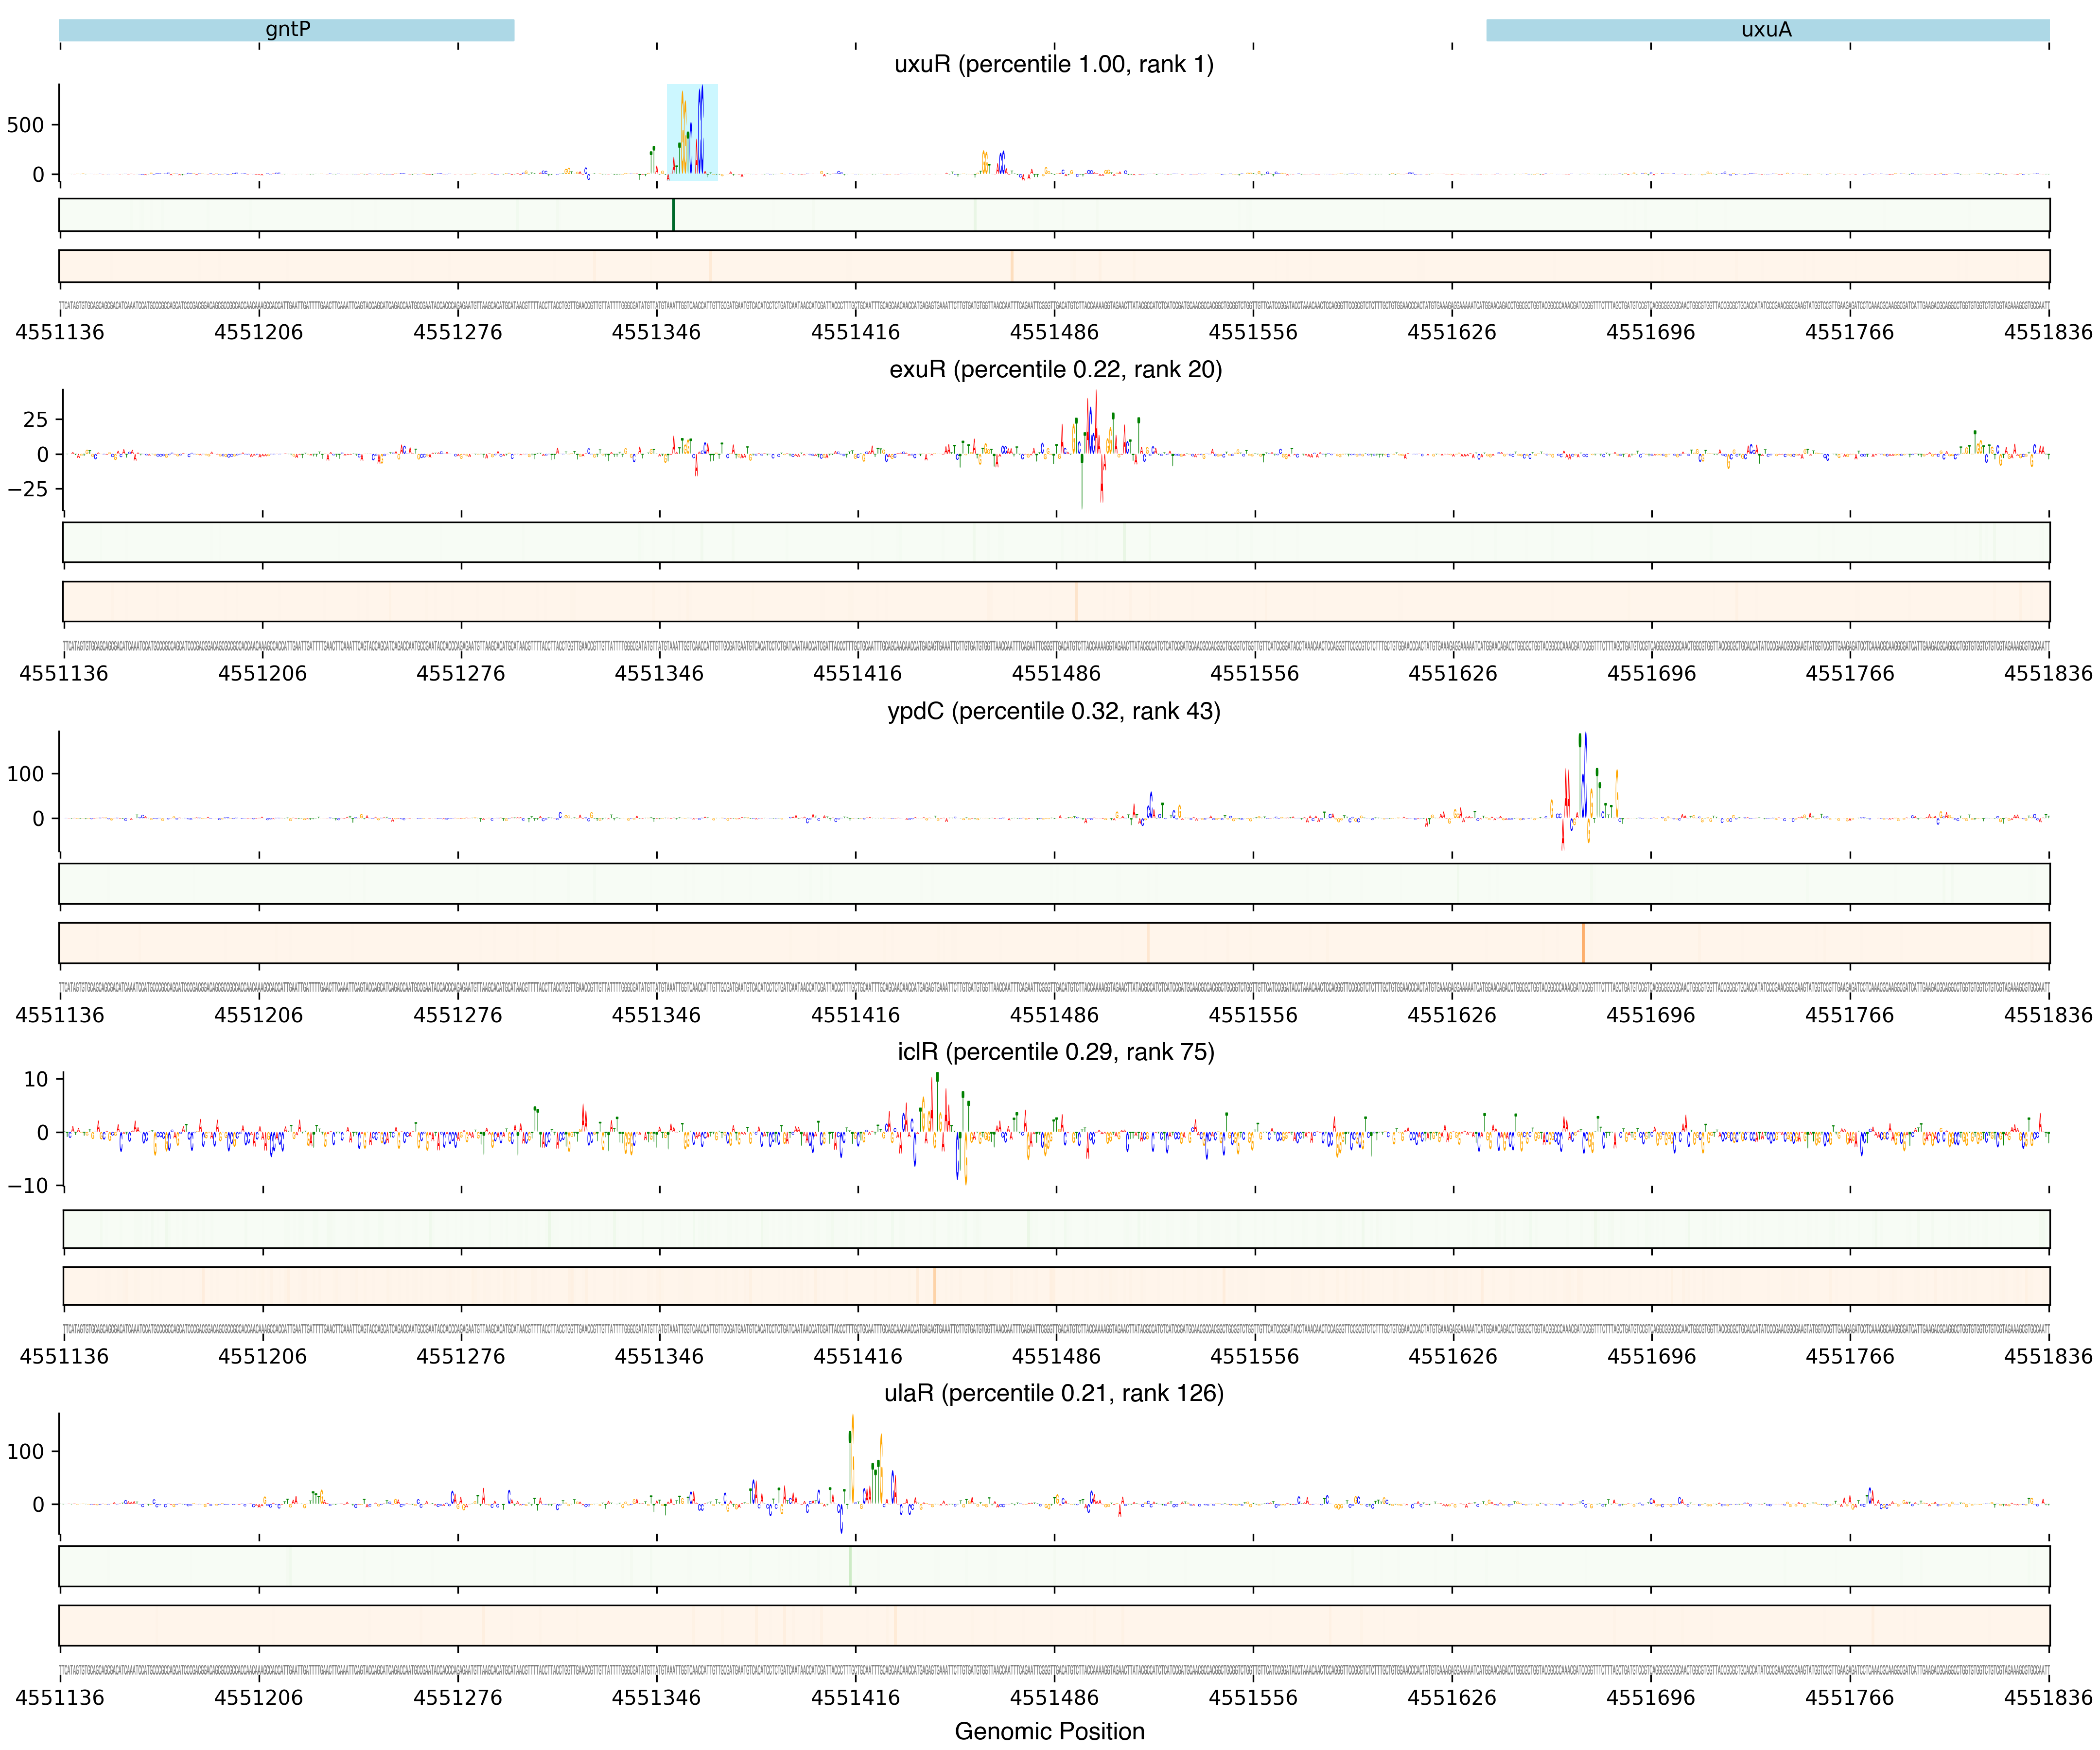The height and width of the screenshot is (1750, 2100).
Task: Click the '500' y-axis label in uxuR panel
Action: [x=26, y=125]
